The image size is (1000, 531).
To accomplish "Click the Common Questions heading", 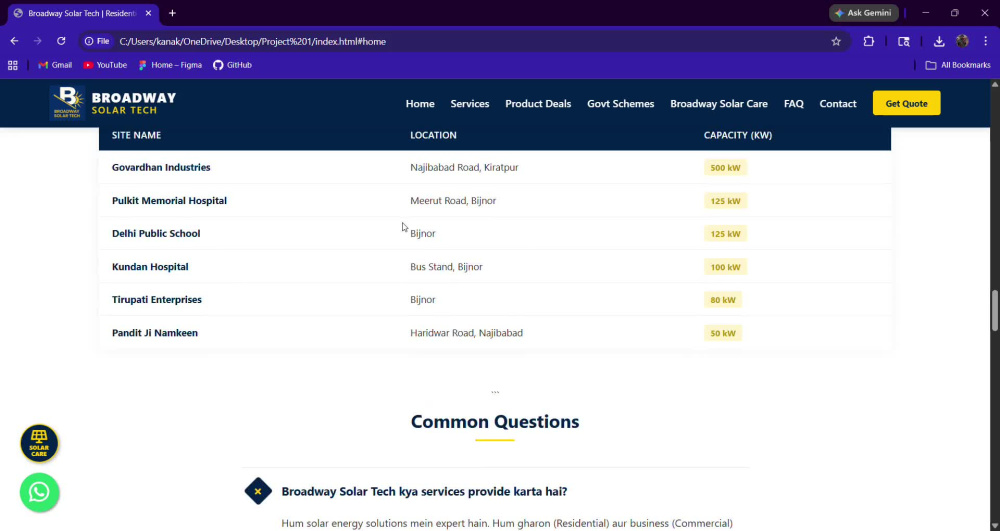I will click(x=495, y=421).
